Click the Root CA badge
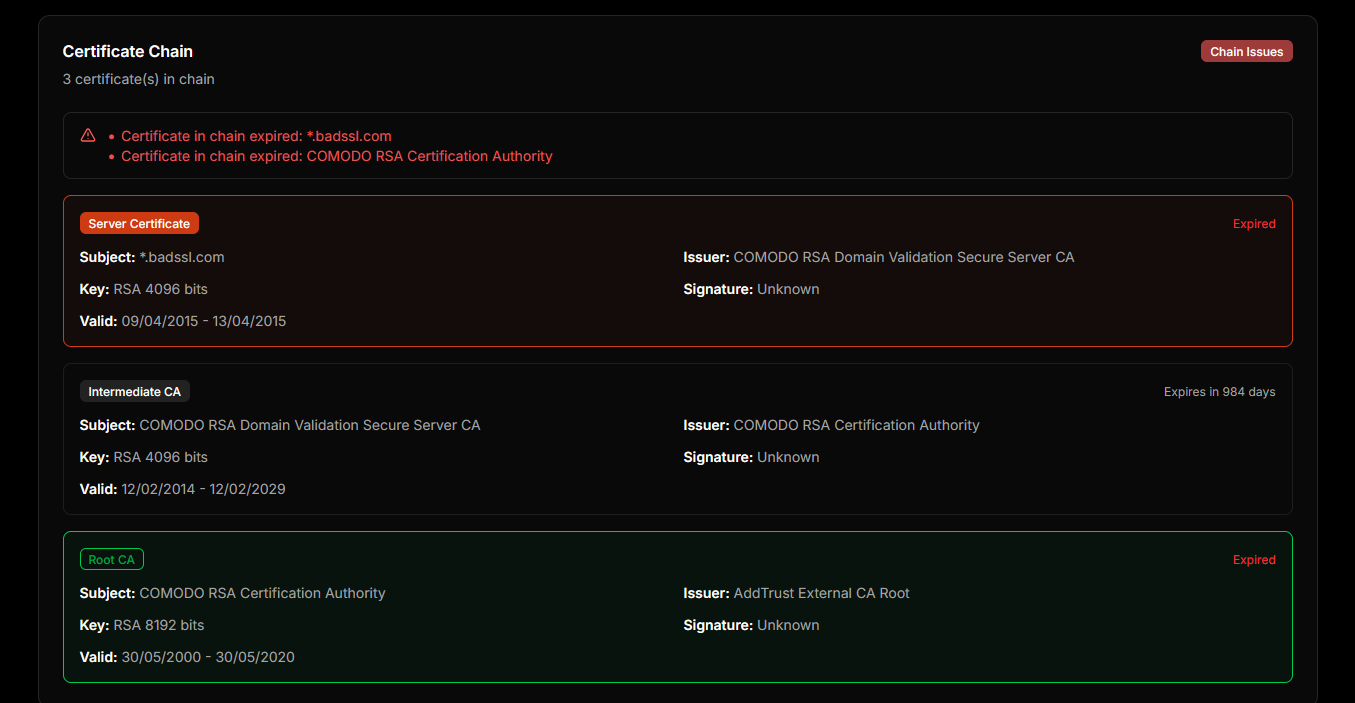Image resolution: width=1355 pixels, height=703 pixels. [x=111, y=559]
